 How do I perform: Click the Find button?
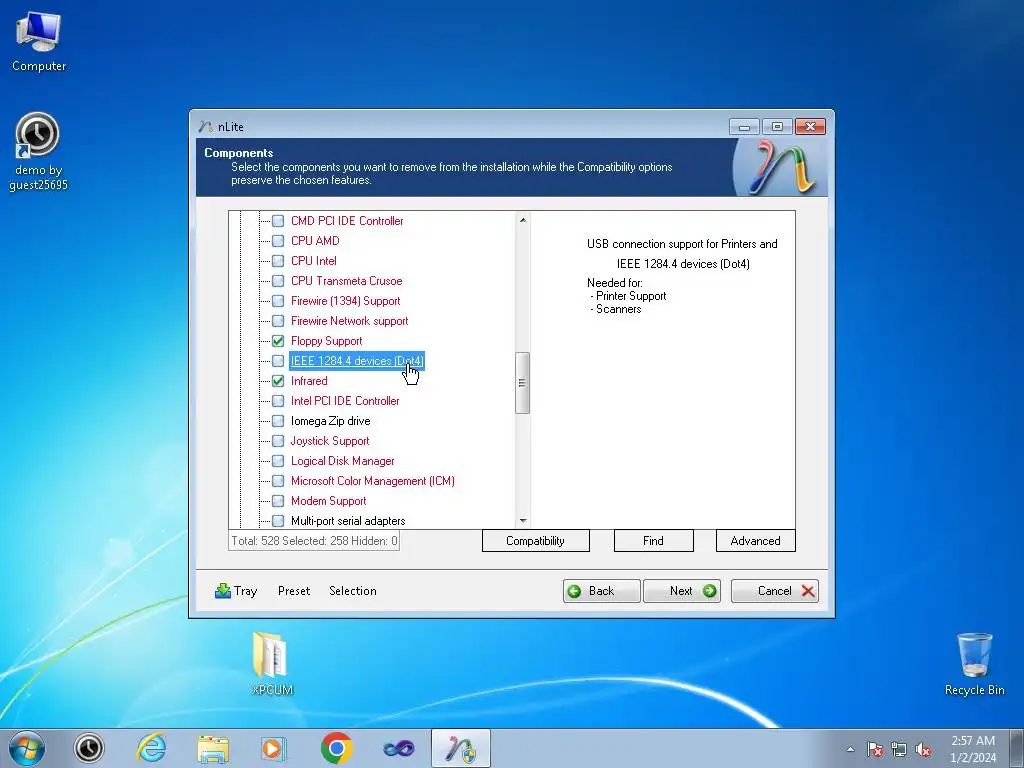(653, 541)
